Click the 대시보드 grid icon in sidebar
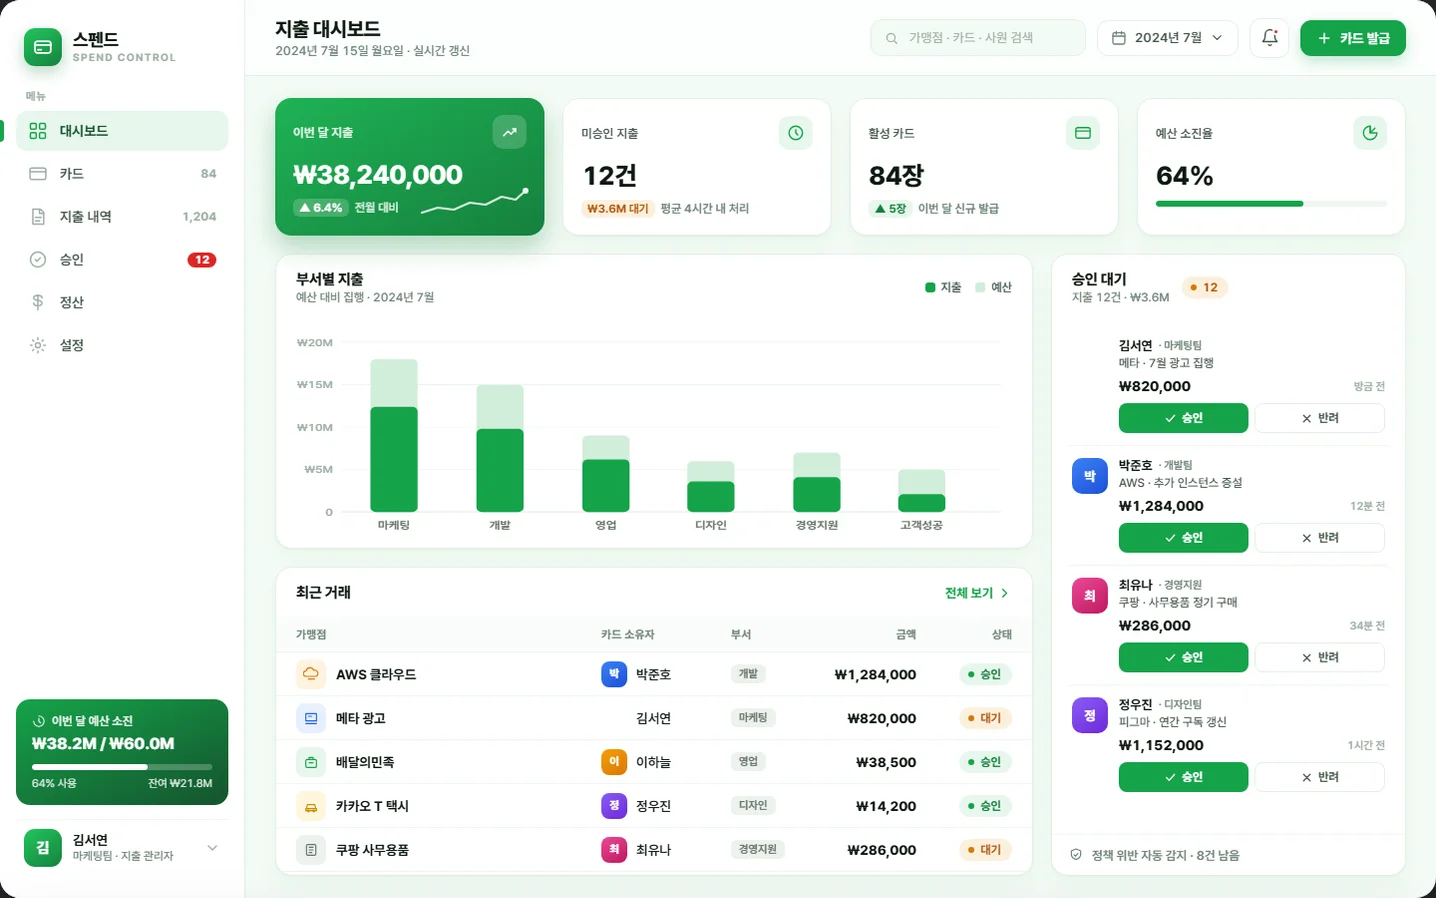 click(x=38, y=131)
